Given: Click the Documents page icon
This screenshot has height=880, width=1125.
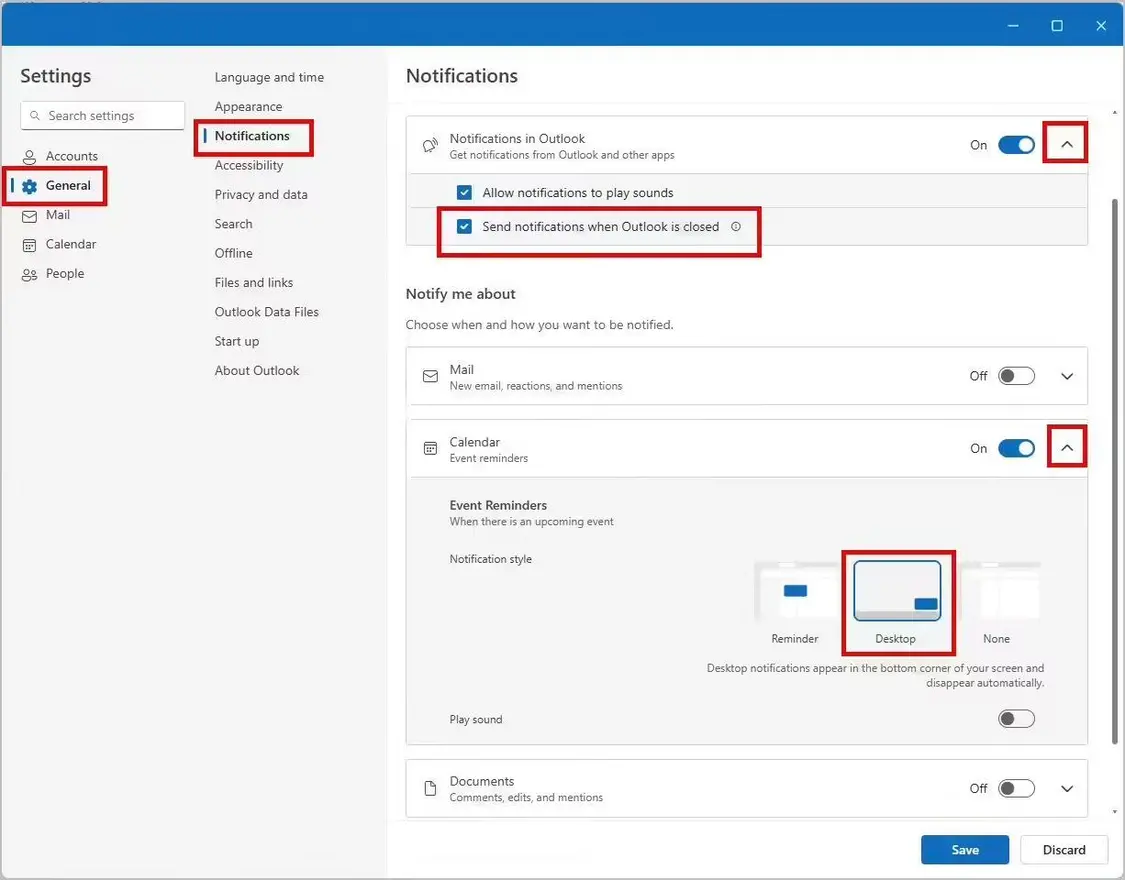Looking at the screenshot, I should tap(430, 789).
